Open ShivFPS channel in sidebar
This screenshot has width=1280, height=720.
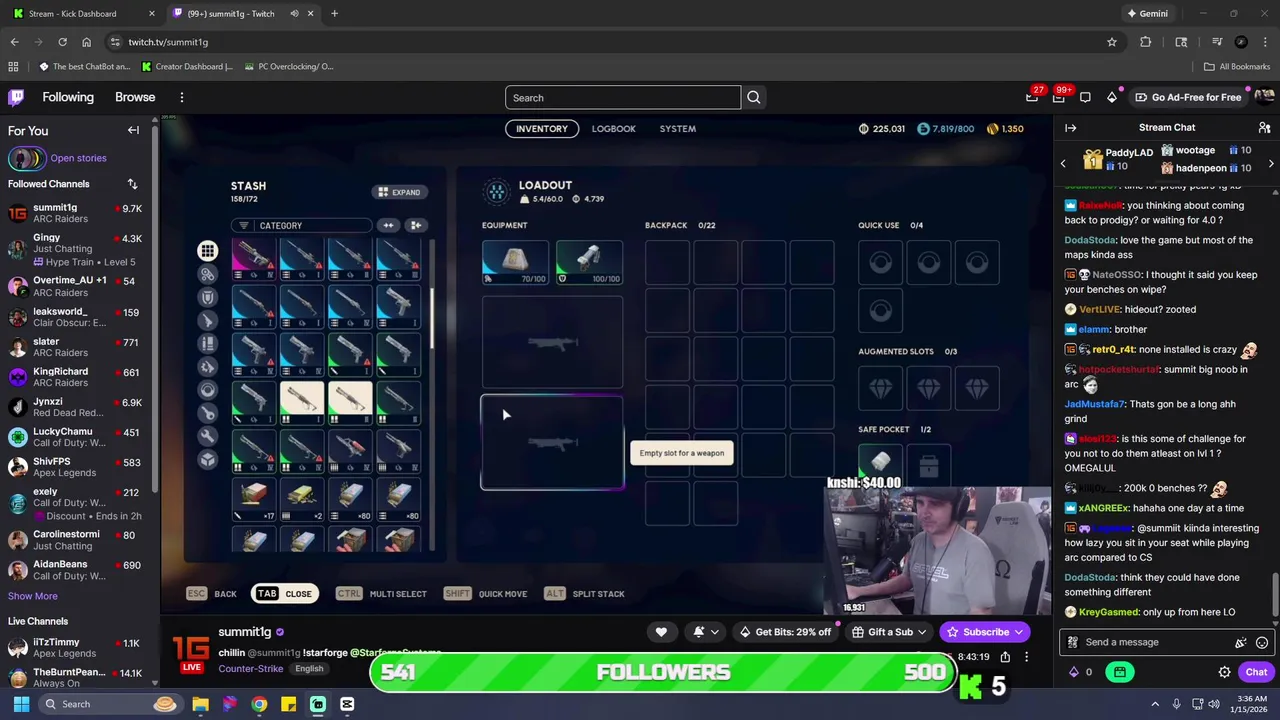[78, 467]
